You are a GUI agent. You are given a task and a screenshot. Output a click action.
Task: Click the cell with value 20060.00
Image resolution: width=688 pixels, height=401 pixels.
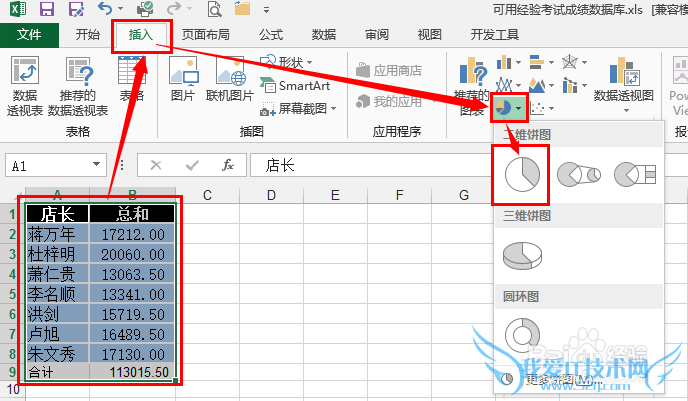tap(132, 254)
